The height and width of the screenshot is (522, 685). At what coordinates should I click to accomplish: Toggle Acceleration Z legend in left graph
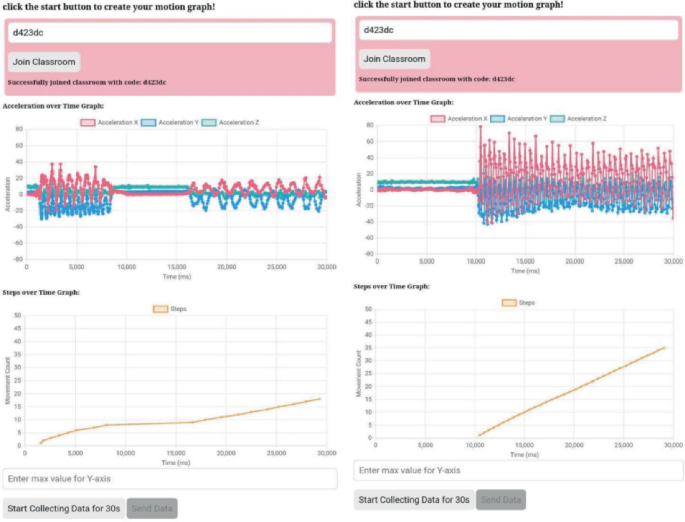click(x=230, y=123)
